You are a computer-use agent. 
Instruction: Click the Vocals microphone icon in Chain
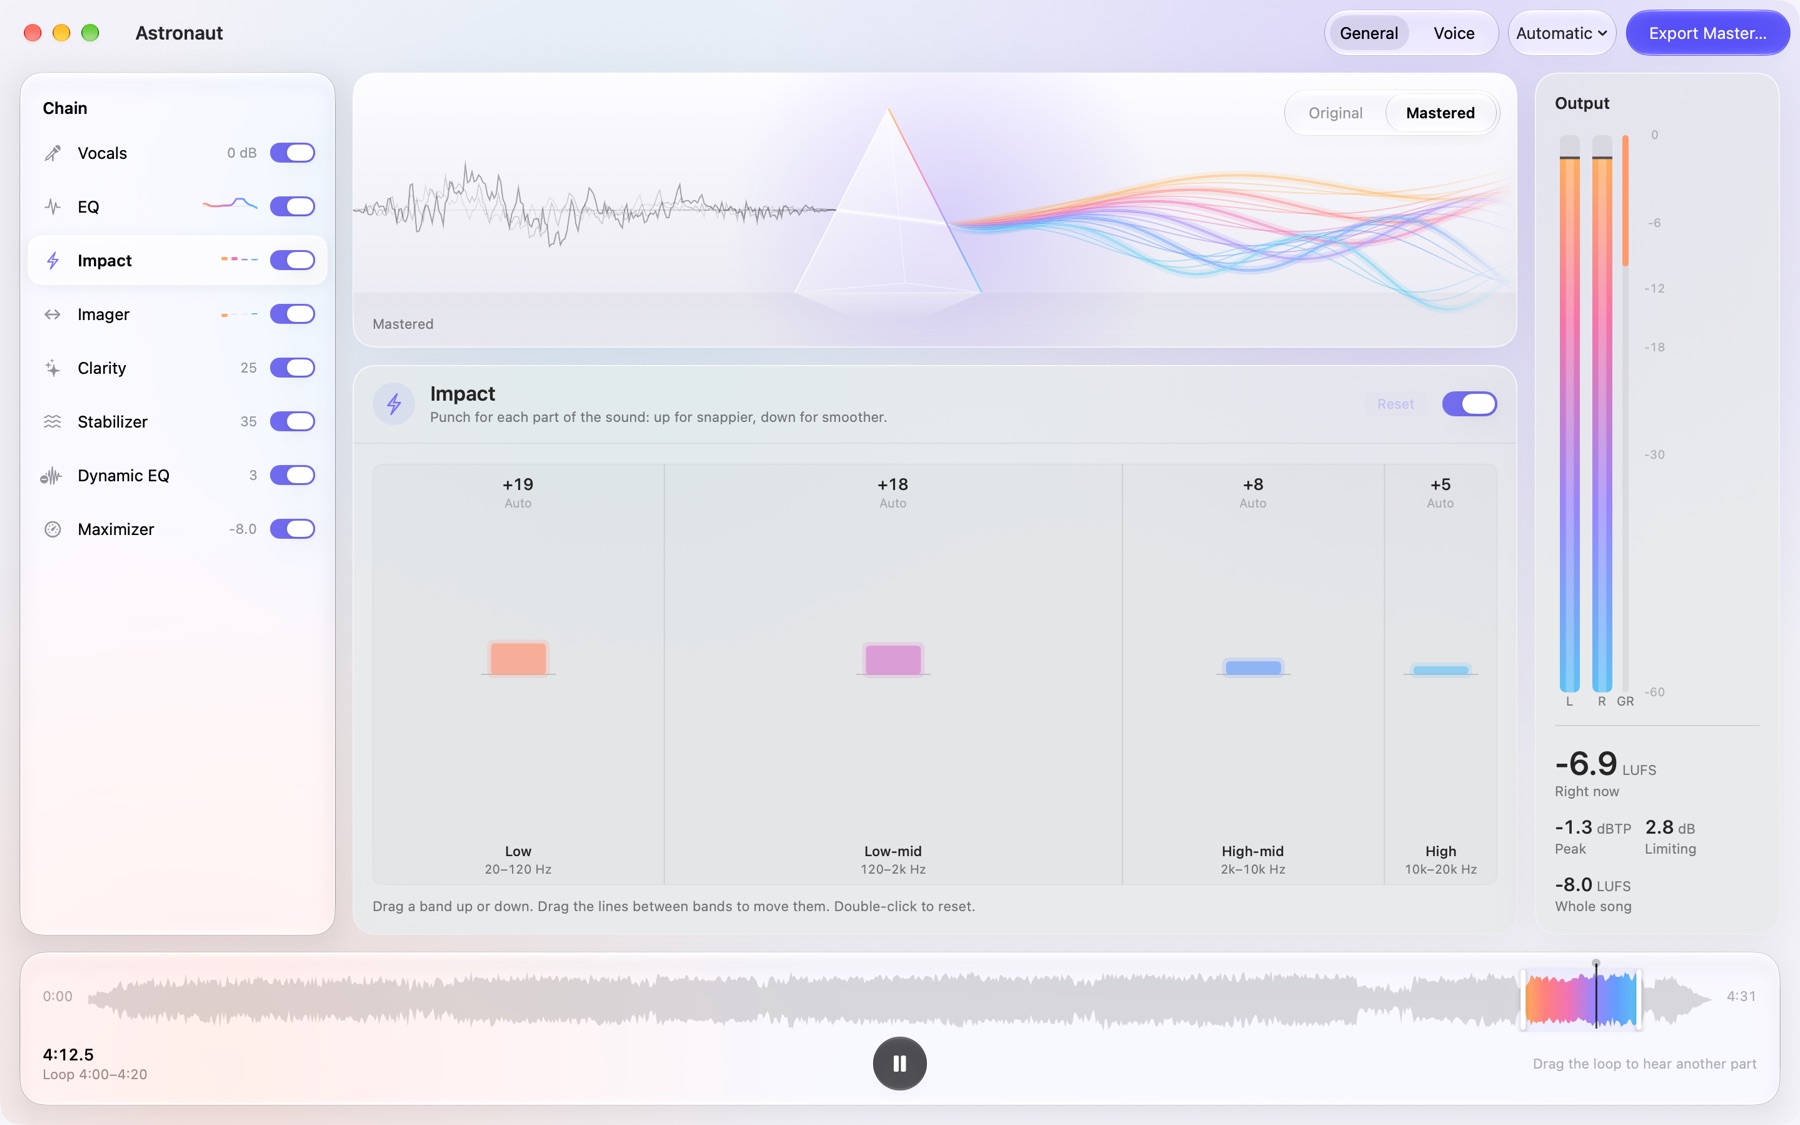coord(53,153)
